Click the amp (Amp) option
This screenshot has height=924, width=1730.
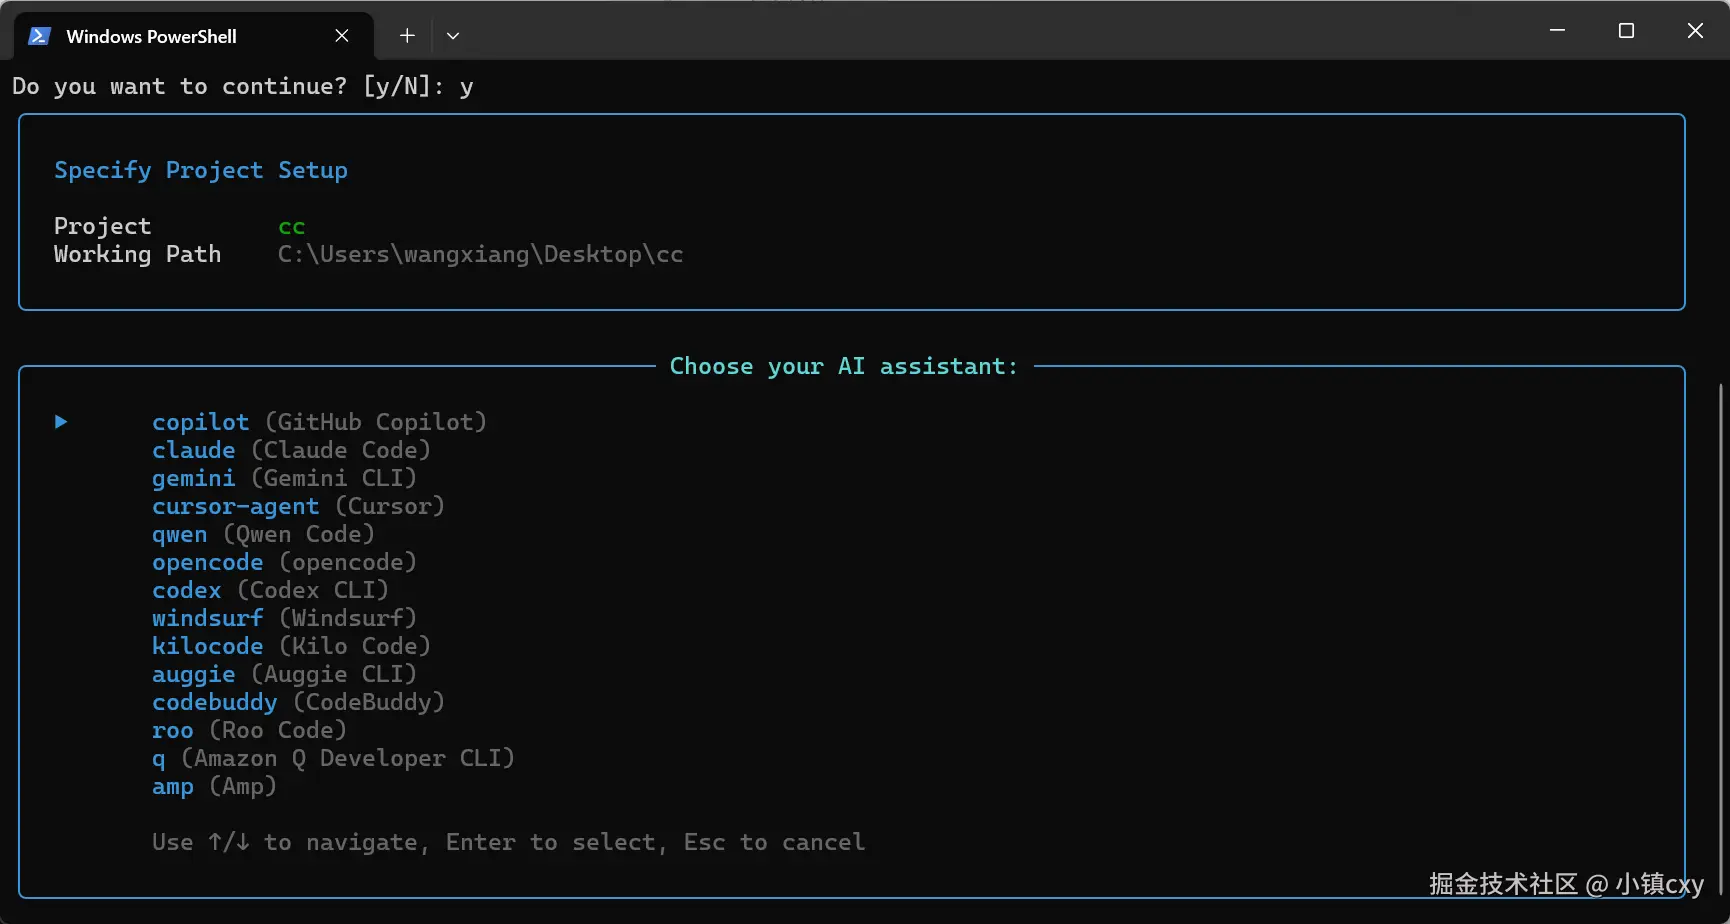(213, 786)
